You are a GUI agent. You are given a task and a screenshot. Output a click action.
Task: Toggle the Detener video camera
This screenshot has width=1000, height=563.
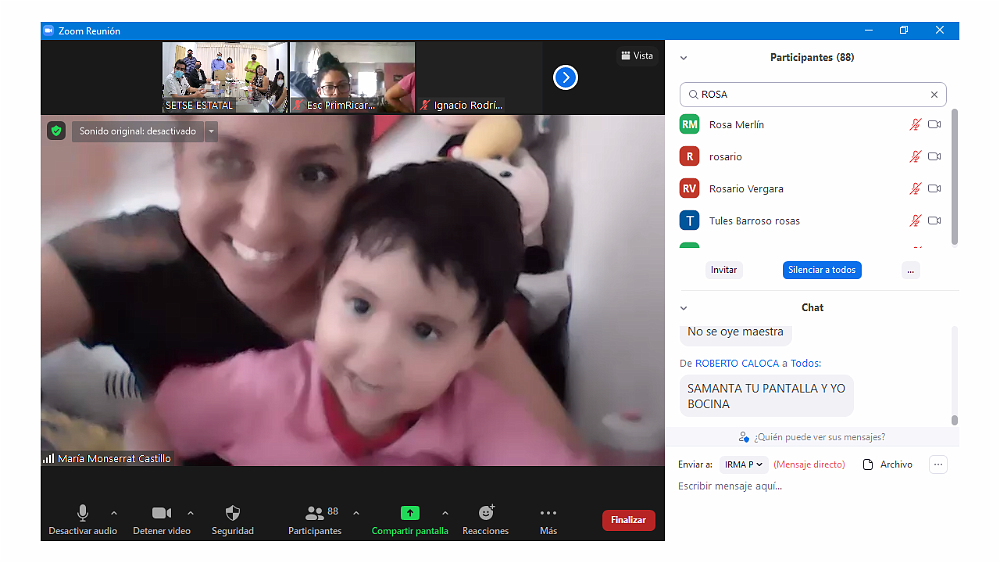click(161, 513)
